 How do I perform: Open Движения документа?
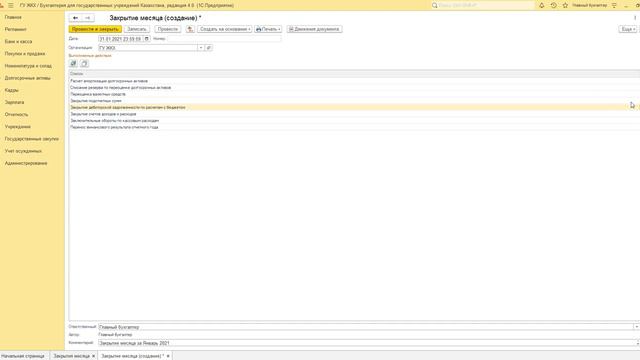pos(314,29)
